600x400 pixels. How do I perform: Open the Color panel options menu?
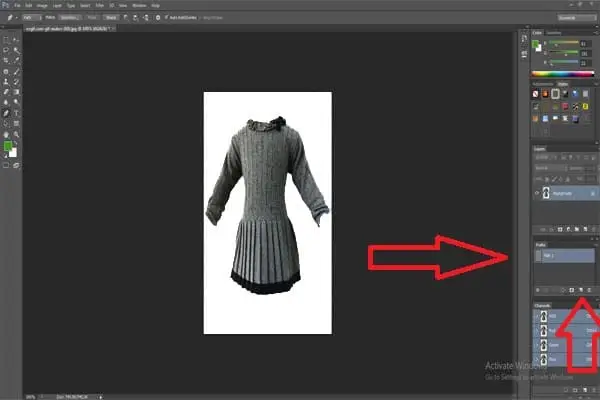coord(597,33)
